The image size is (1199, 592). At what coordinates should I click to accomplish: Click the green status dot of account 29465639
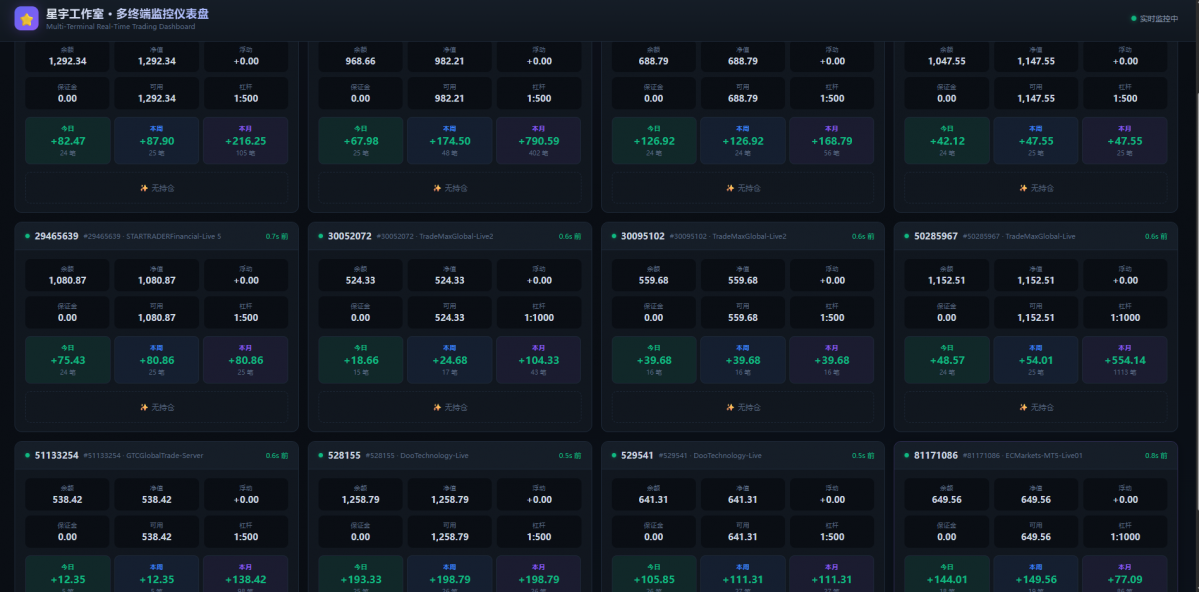[x=28, y=236]
